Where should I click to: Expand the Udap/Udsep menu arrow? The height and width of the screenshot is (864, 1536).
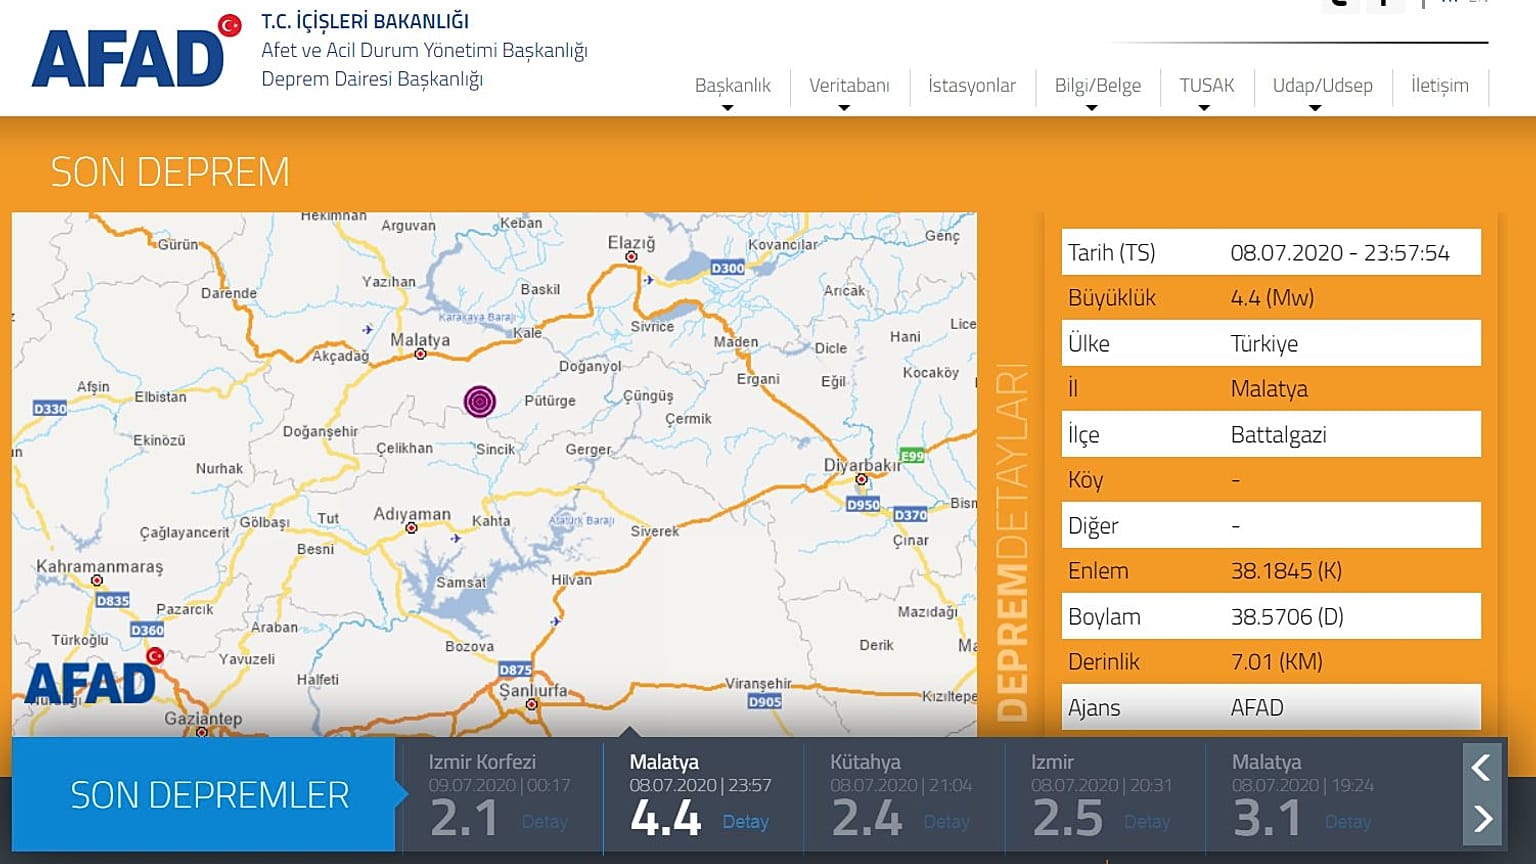(1315, 108)
